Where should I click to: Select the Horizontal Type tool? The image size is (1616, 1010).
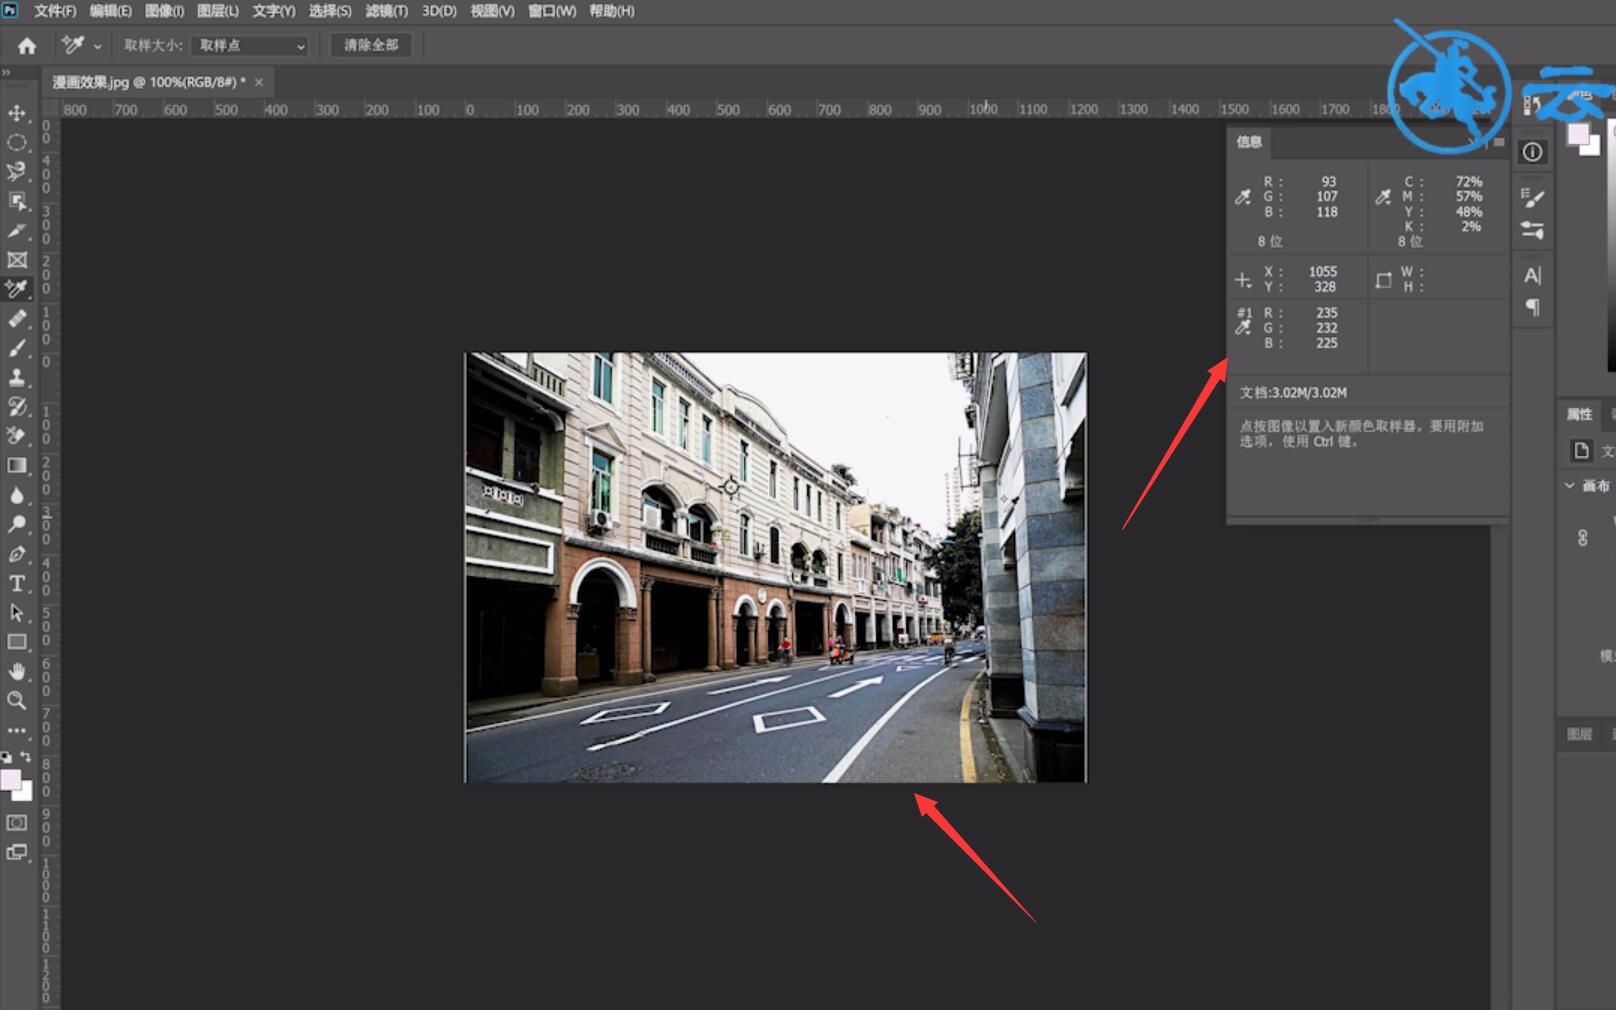[x=17, y=583]
